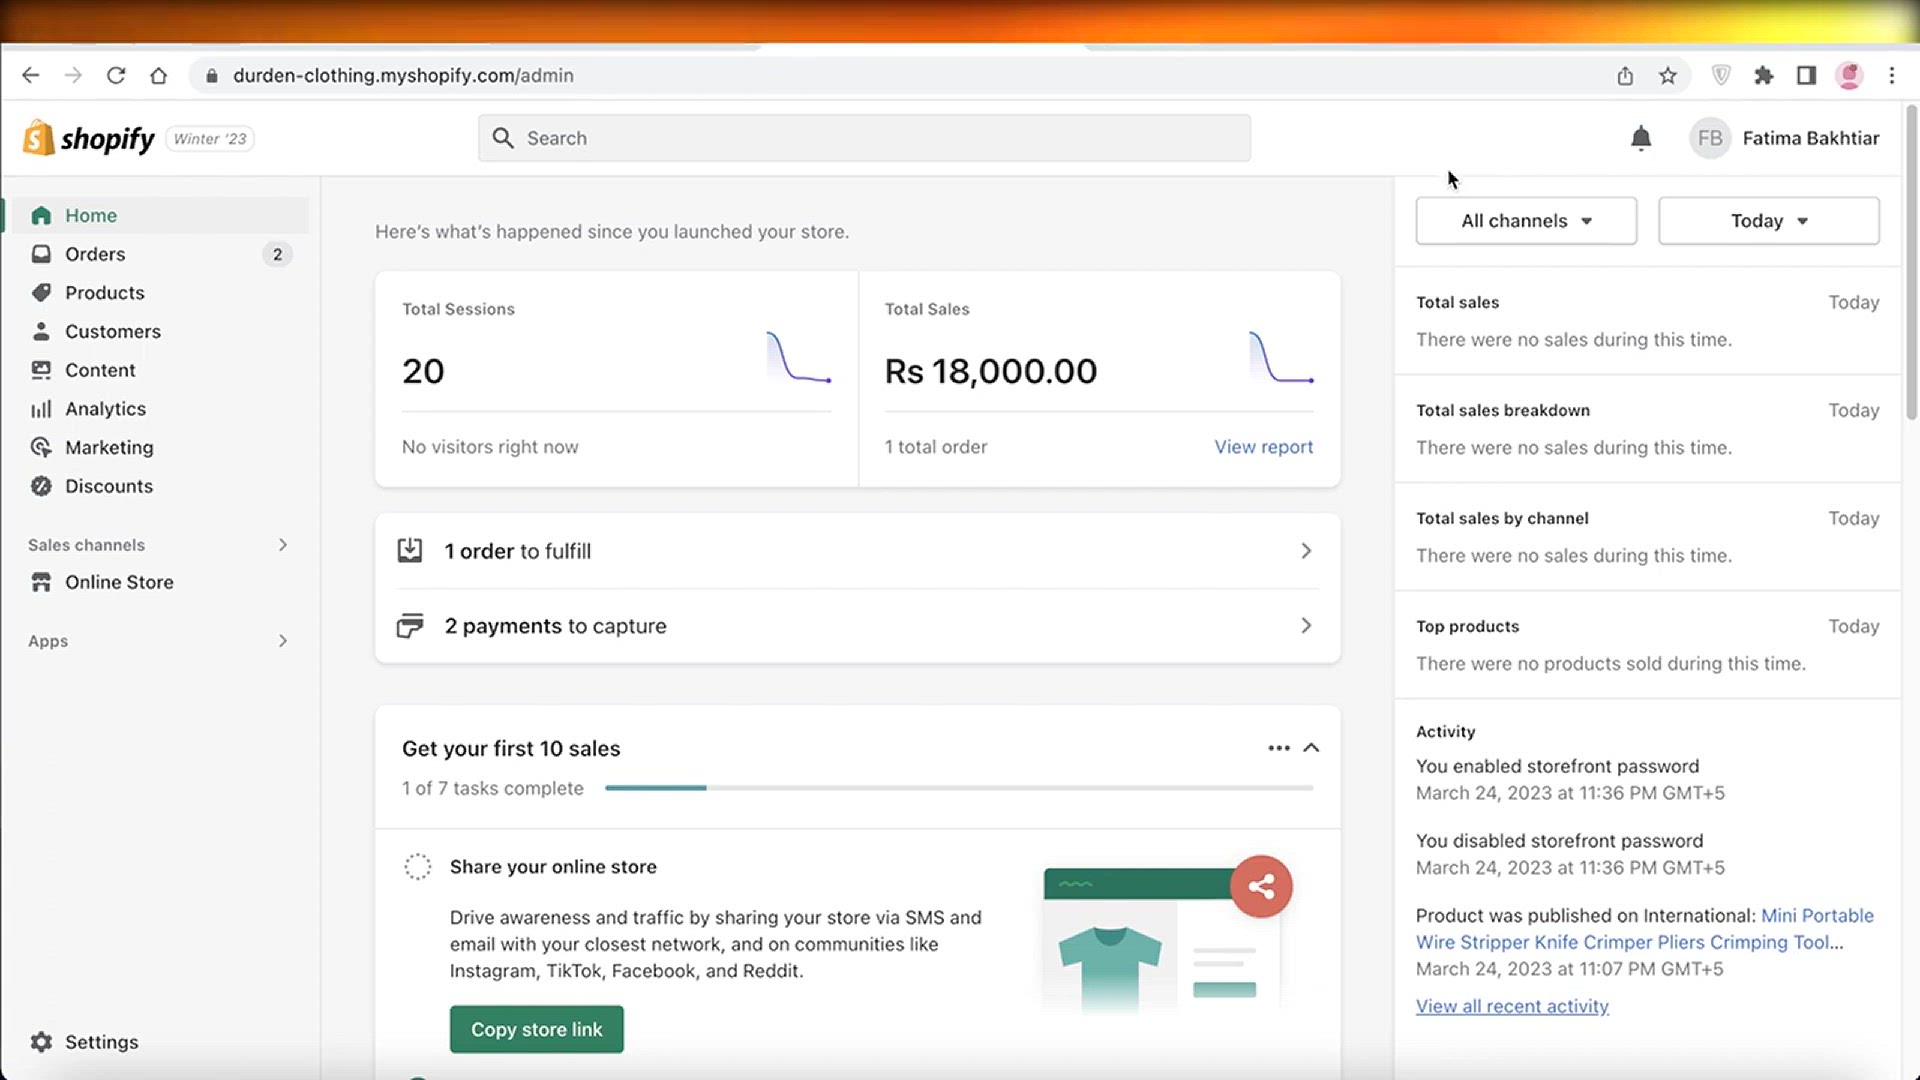The height and width of the screenshot is (1080, 1920).
Task: Open more options on Get your first 10 sales
Action: pyautogui.click(x=1278, y=748)
